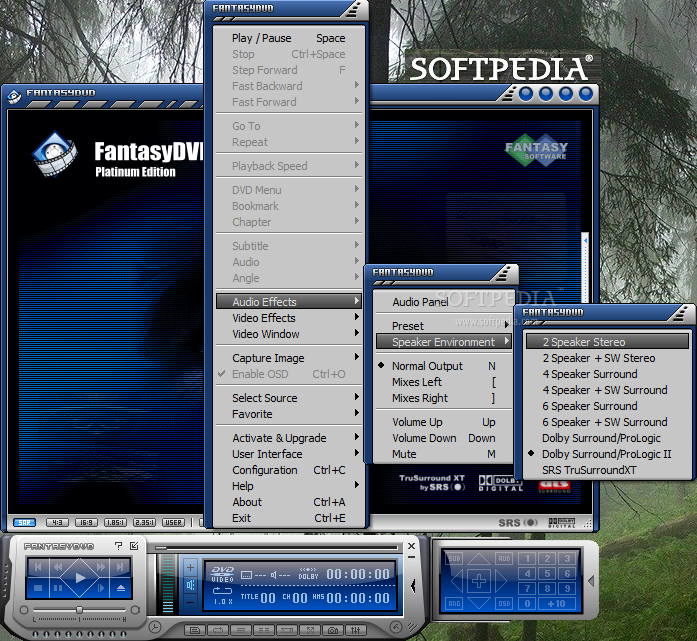Screen dimensions: 697x641
Task: Click the SUB button on remote pad
Action: coord(454,558)
